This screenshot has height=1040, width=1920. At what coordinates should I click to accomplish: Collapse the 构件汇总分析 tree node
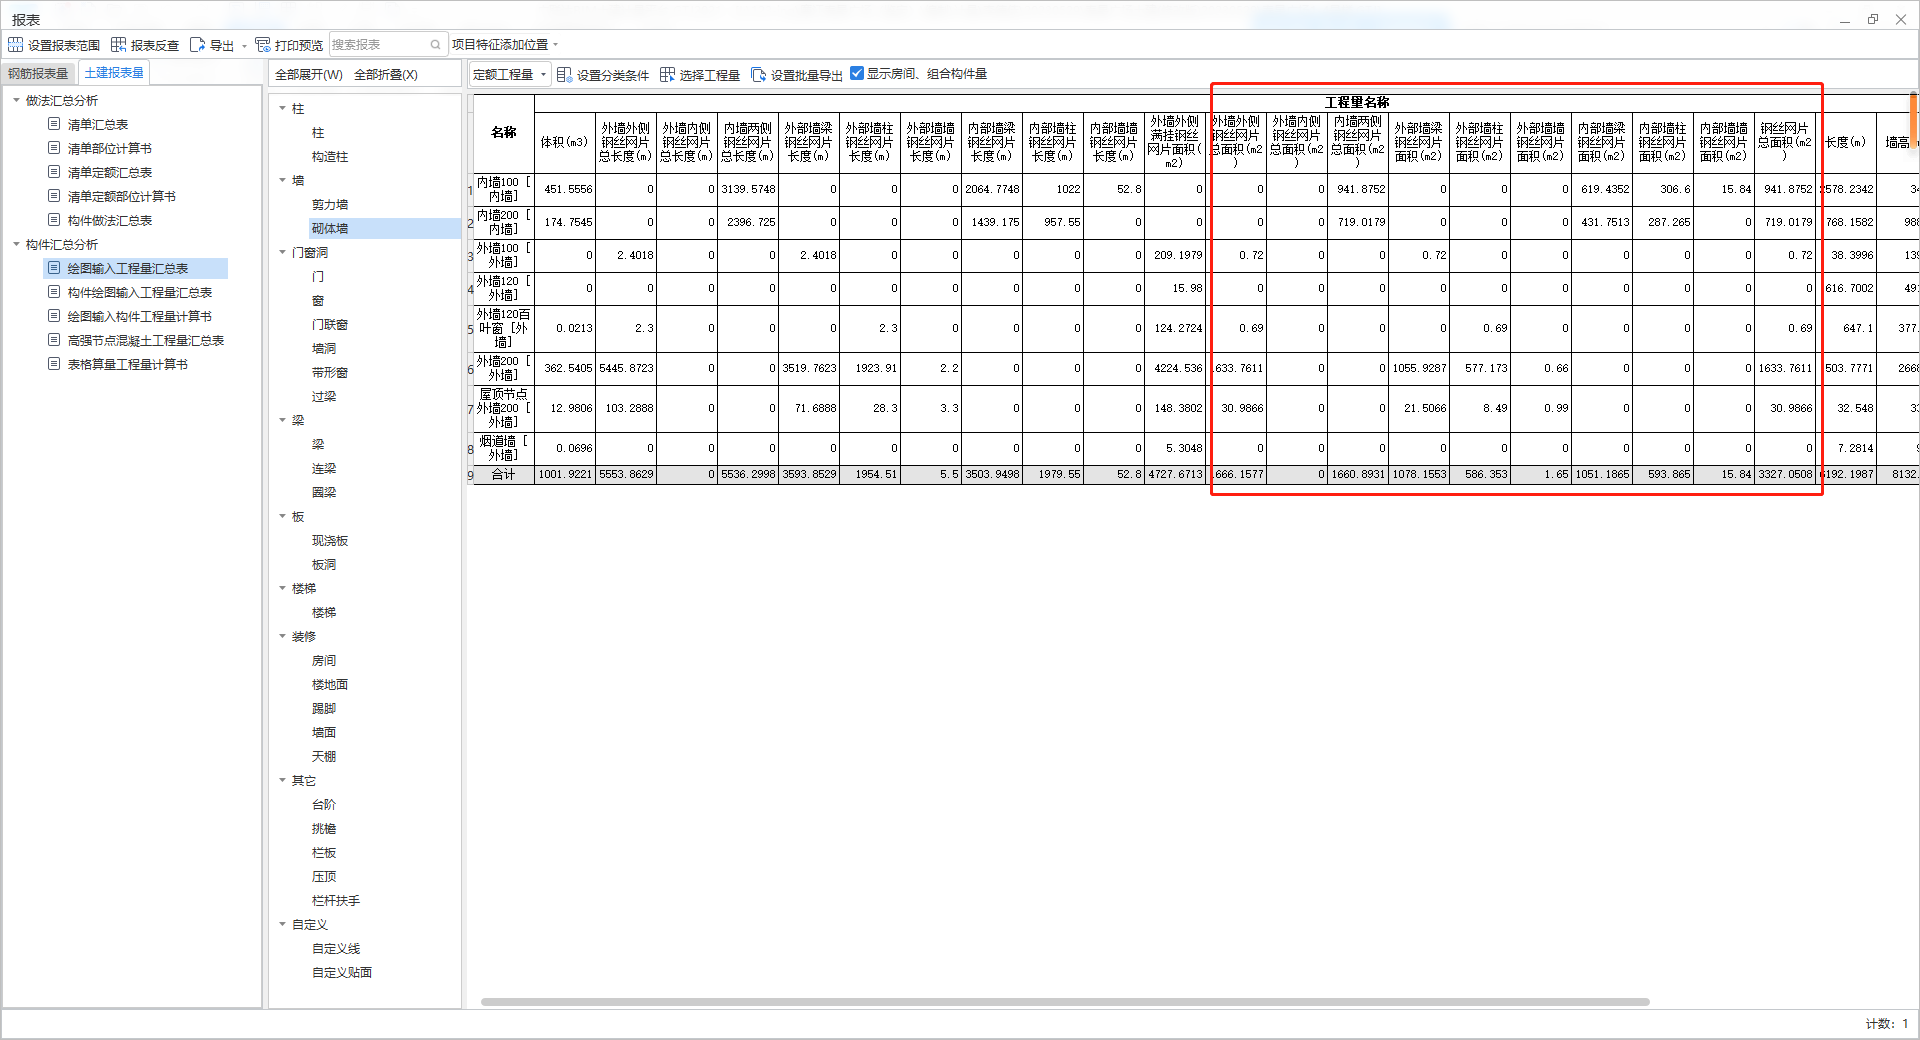pyautogui.click(x=16, y=244)
